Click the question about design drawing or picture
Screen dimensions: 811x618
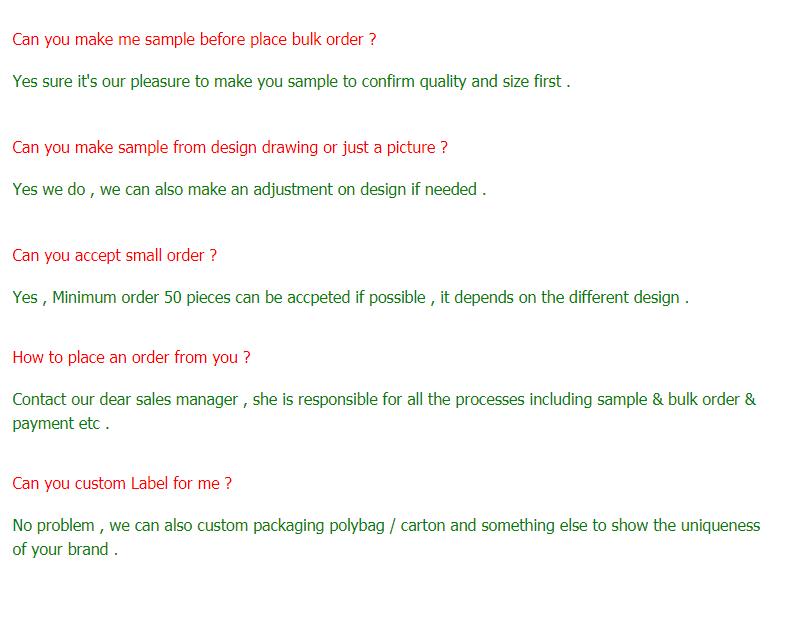(230, 148)
